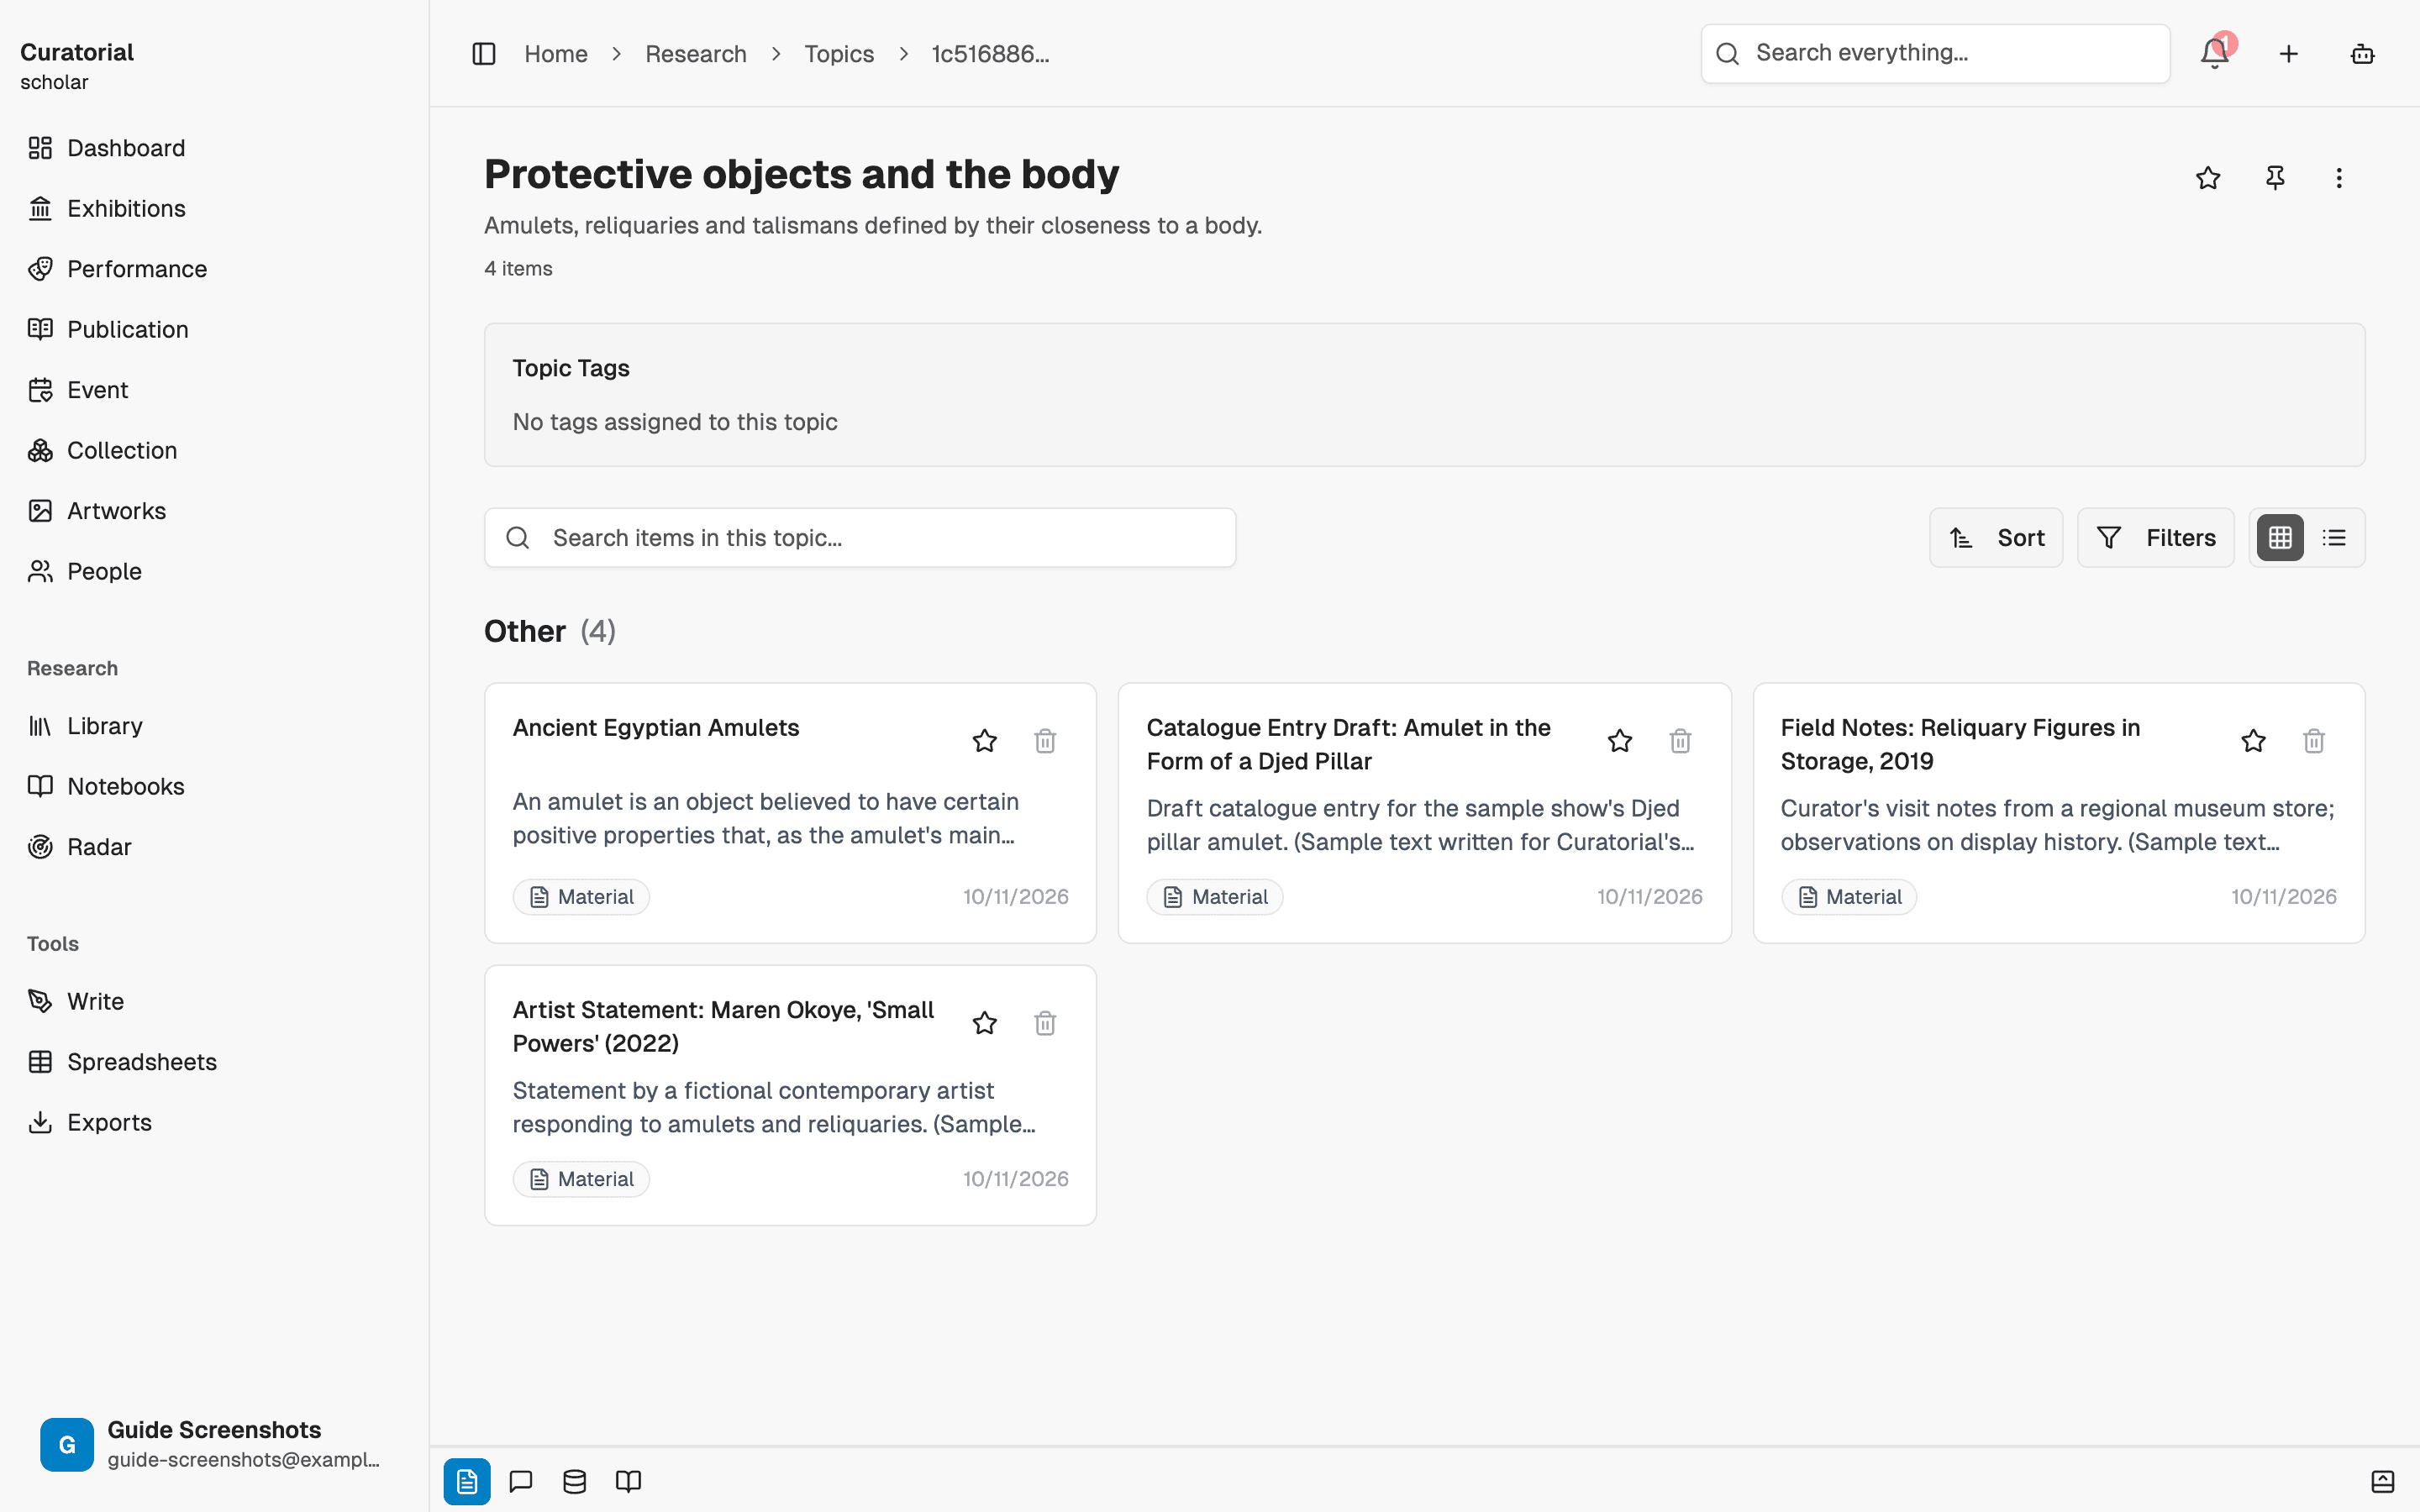Star the Artist Statement Maren Okoye card
Screen dimensions: 2420x1512
pos(985,1023)
